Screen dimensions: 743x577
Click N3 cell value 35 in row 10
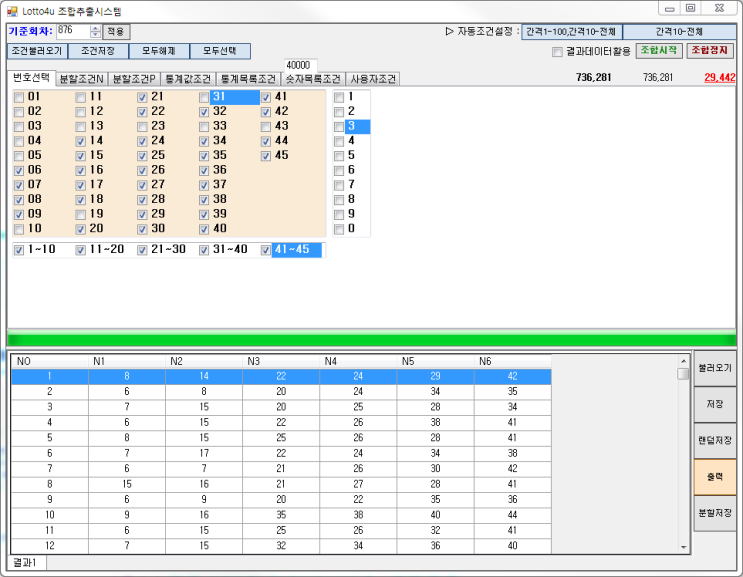(281, 515)
